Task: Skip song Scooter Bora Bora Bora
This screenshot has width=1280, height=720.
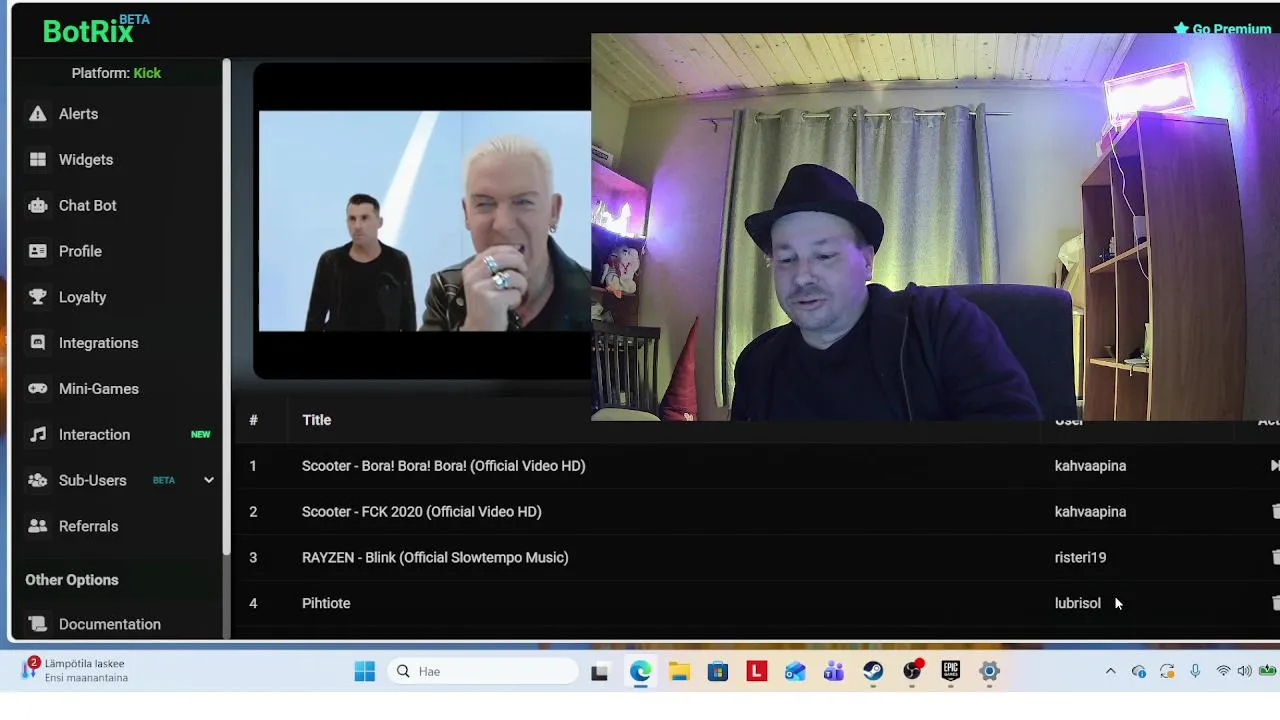Action: (x=1274, y=466)
